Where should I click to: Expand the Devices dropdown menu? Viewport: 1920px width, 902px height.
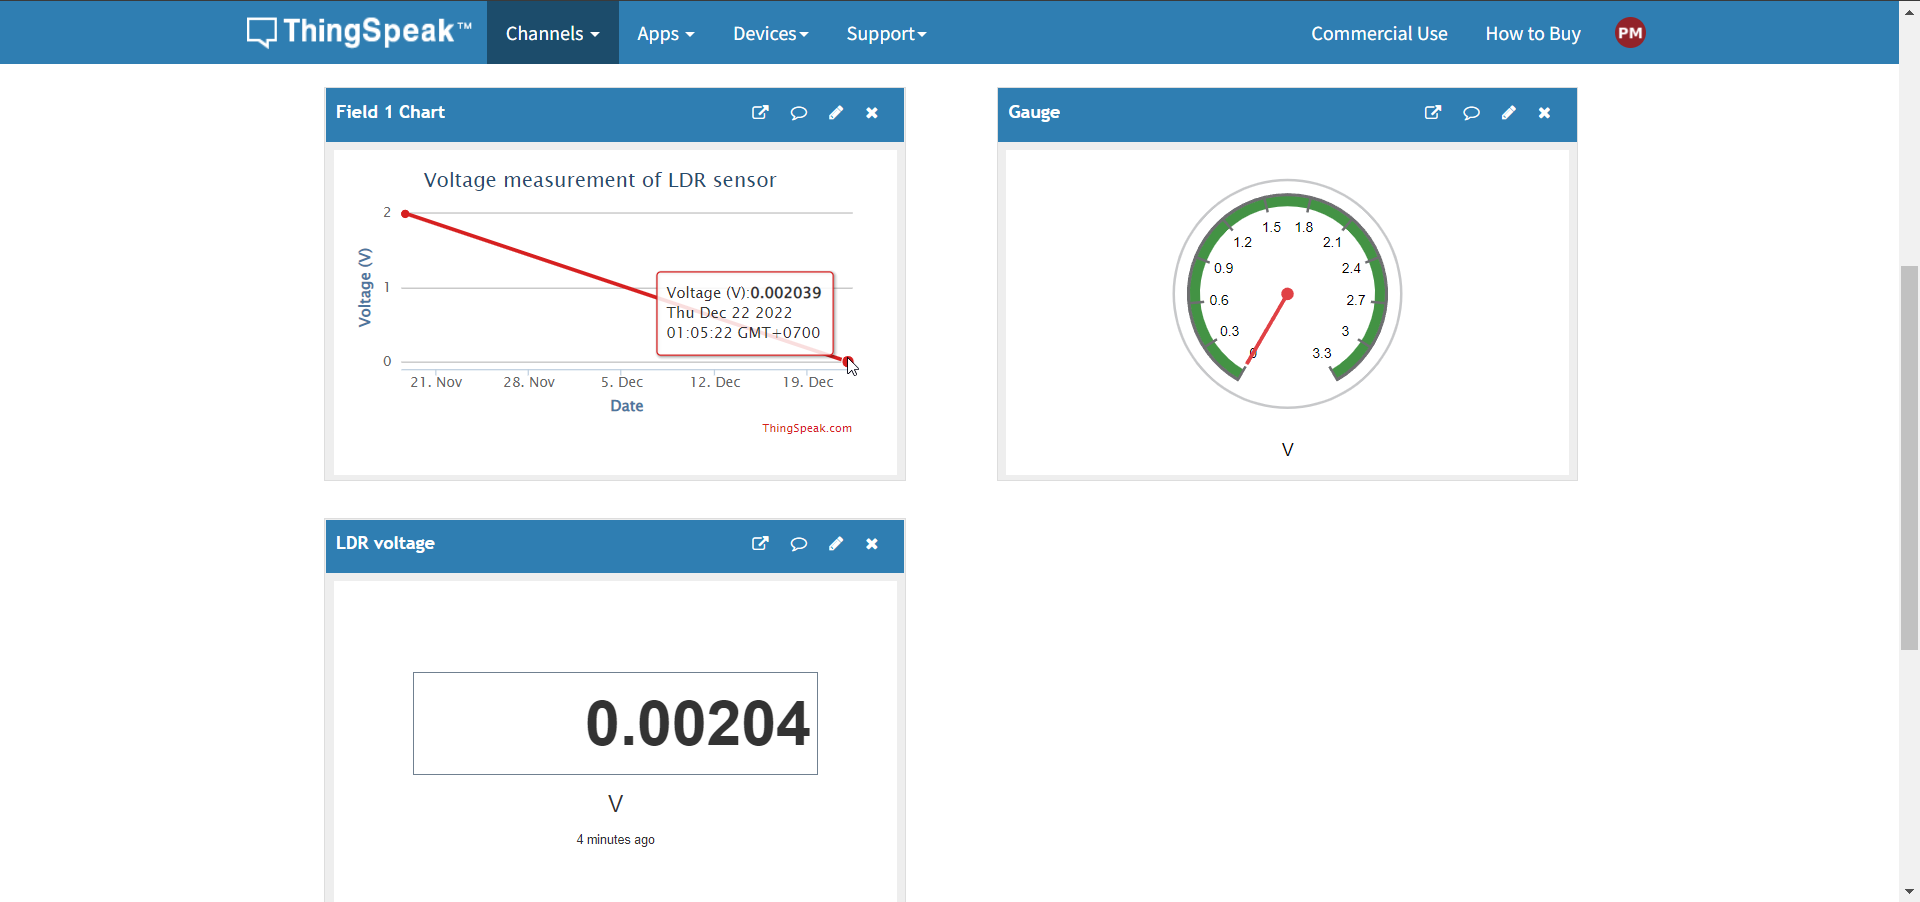coord(771,33)
